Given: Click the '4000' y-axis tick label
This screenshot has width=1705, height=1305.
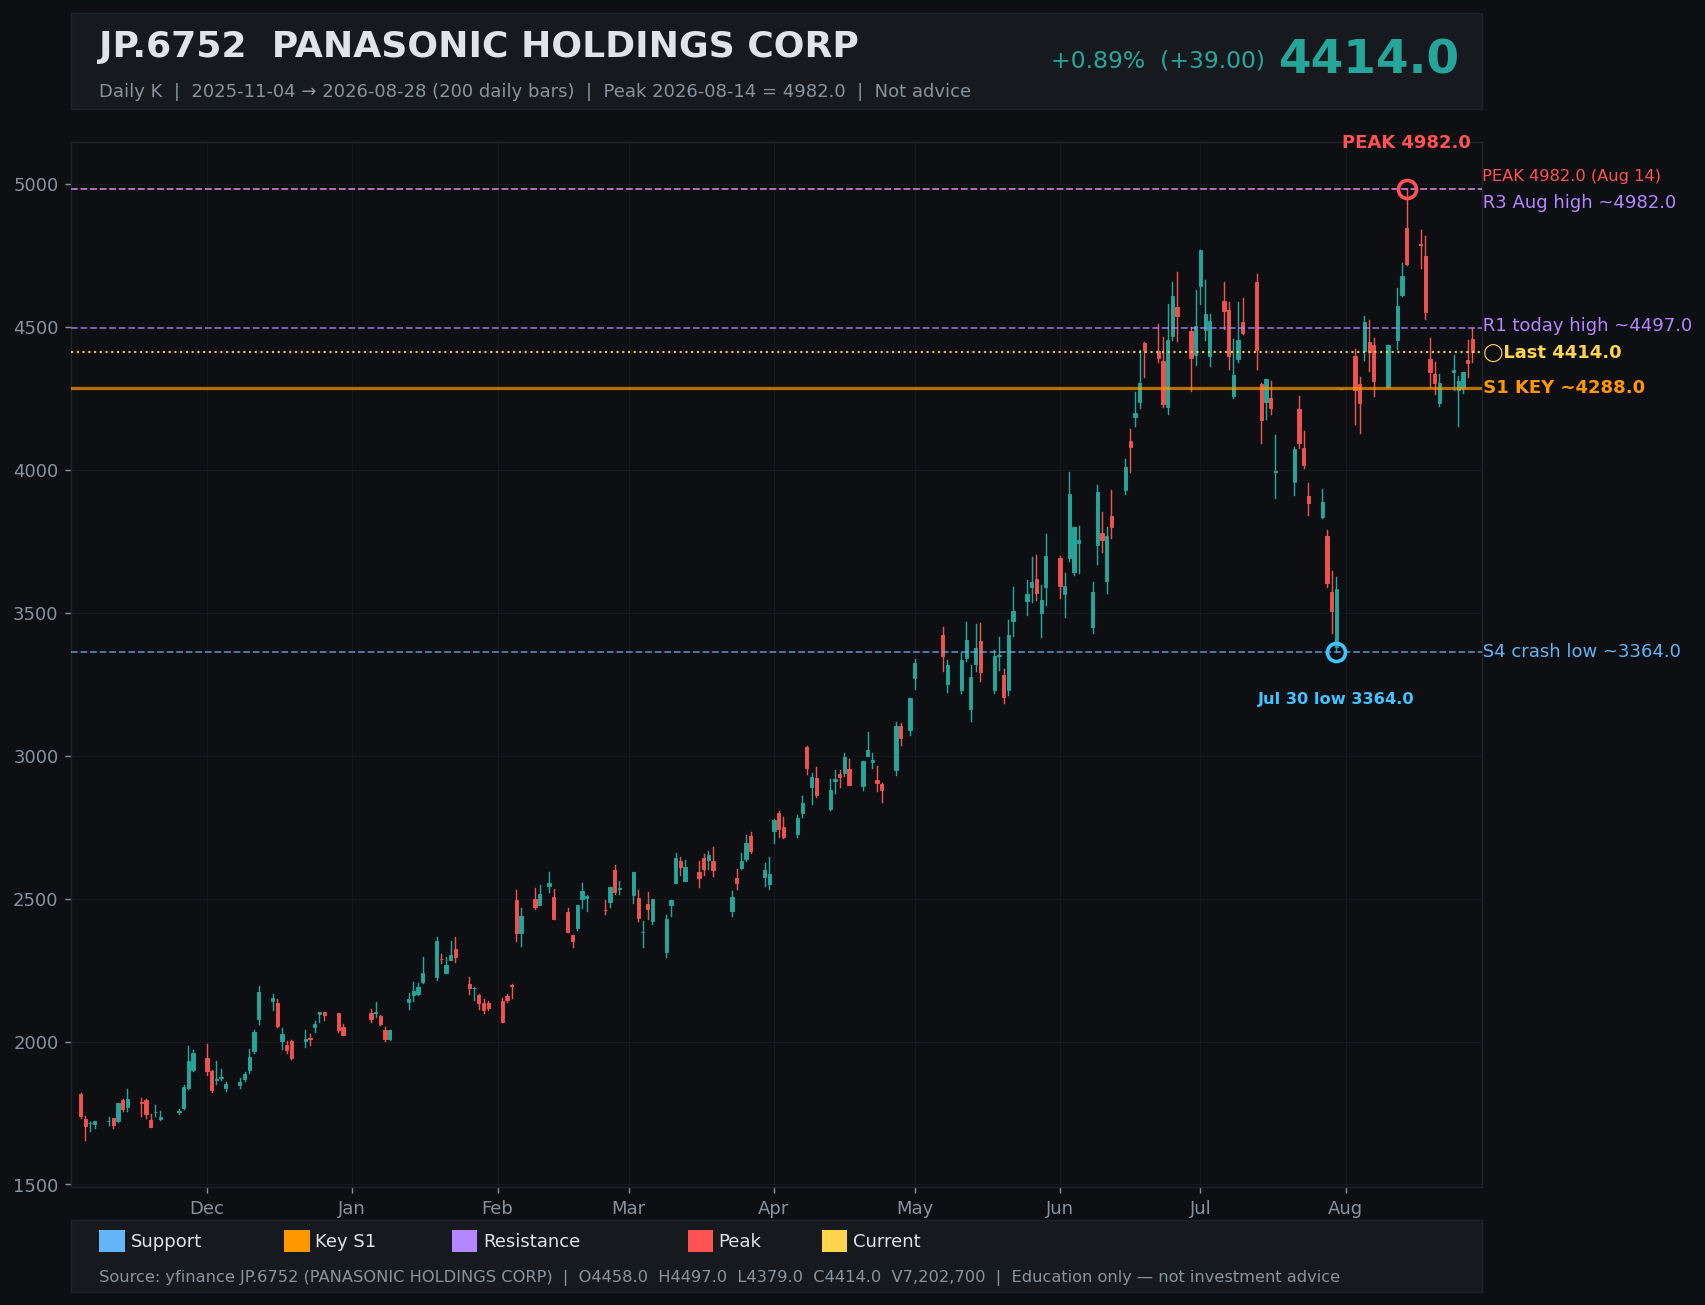Looking at the screenshot, I should pyautogui.click(x=36, y=471).
